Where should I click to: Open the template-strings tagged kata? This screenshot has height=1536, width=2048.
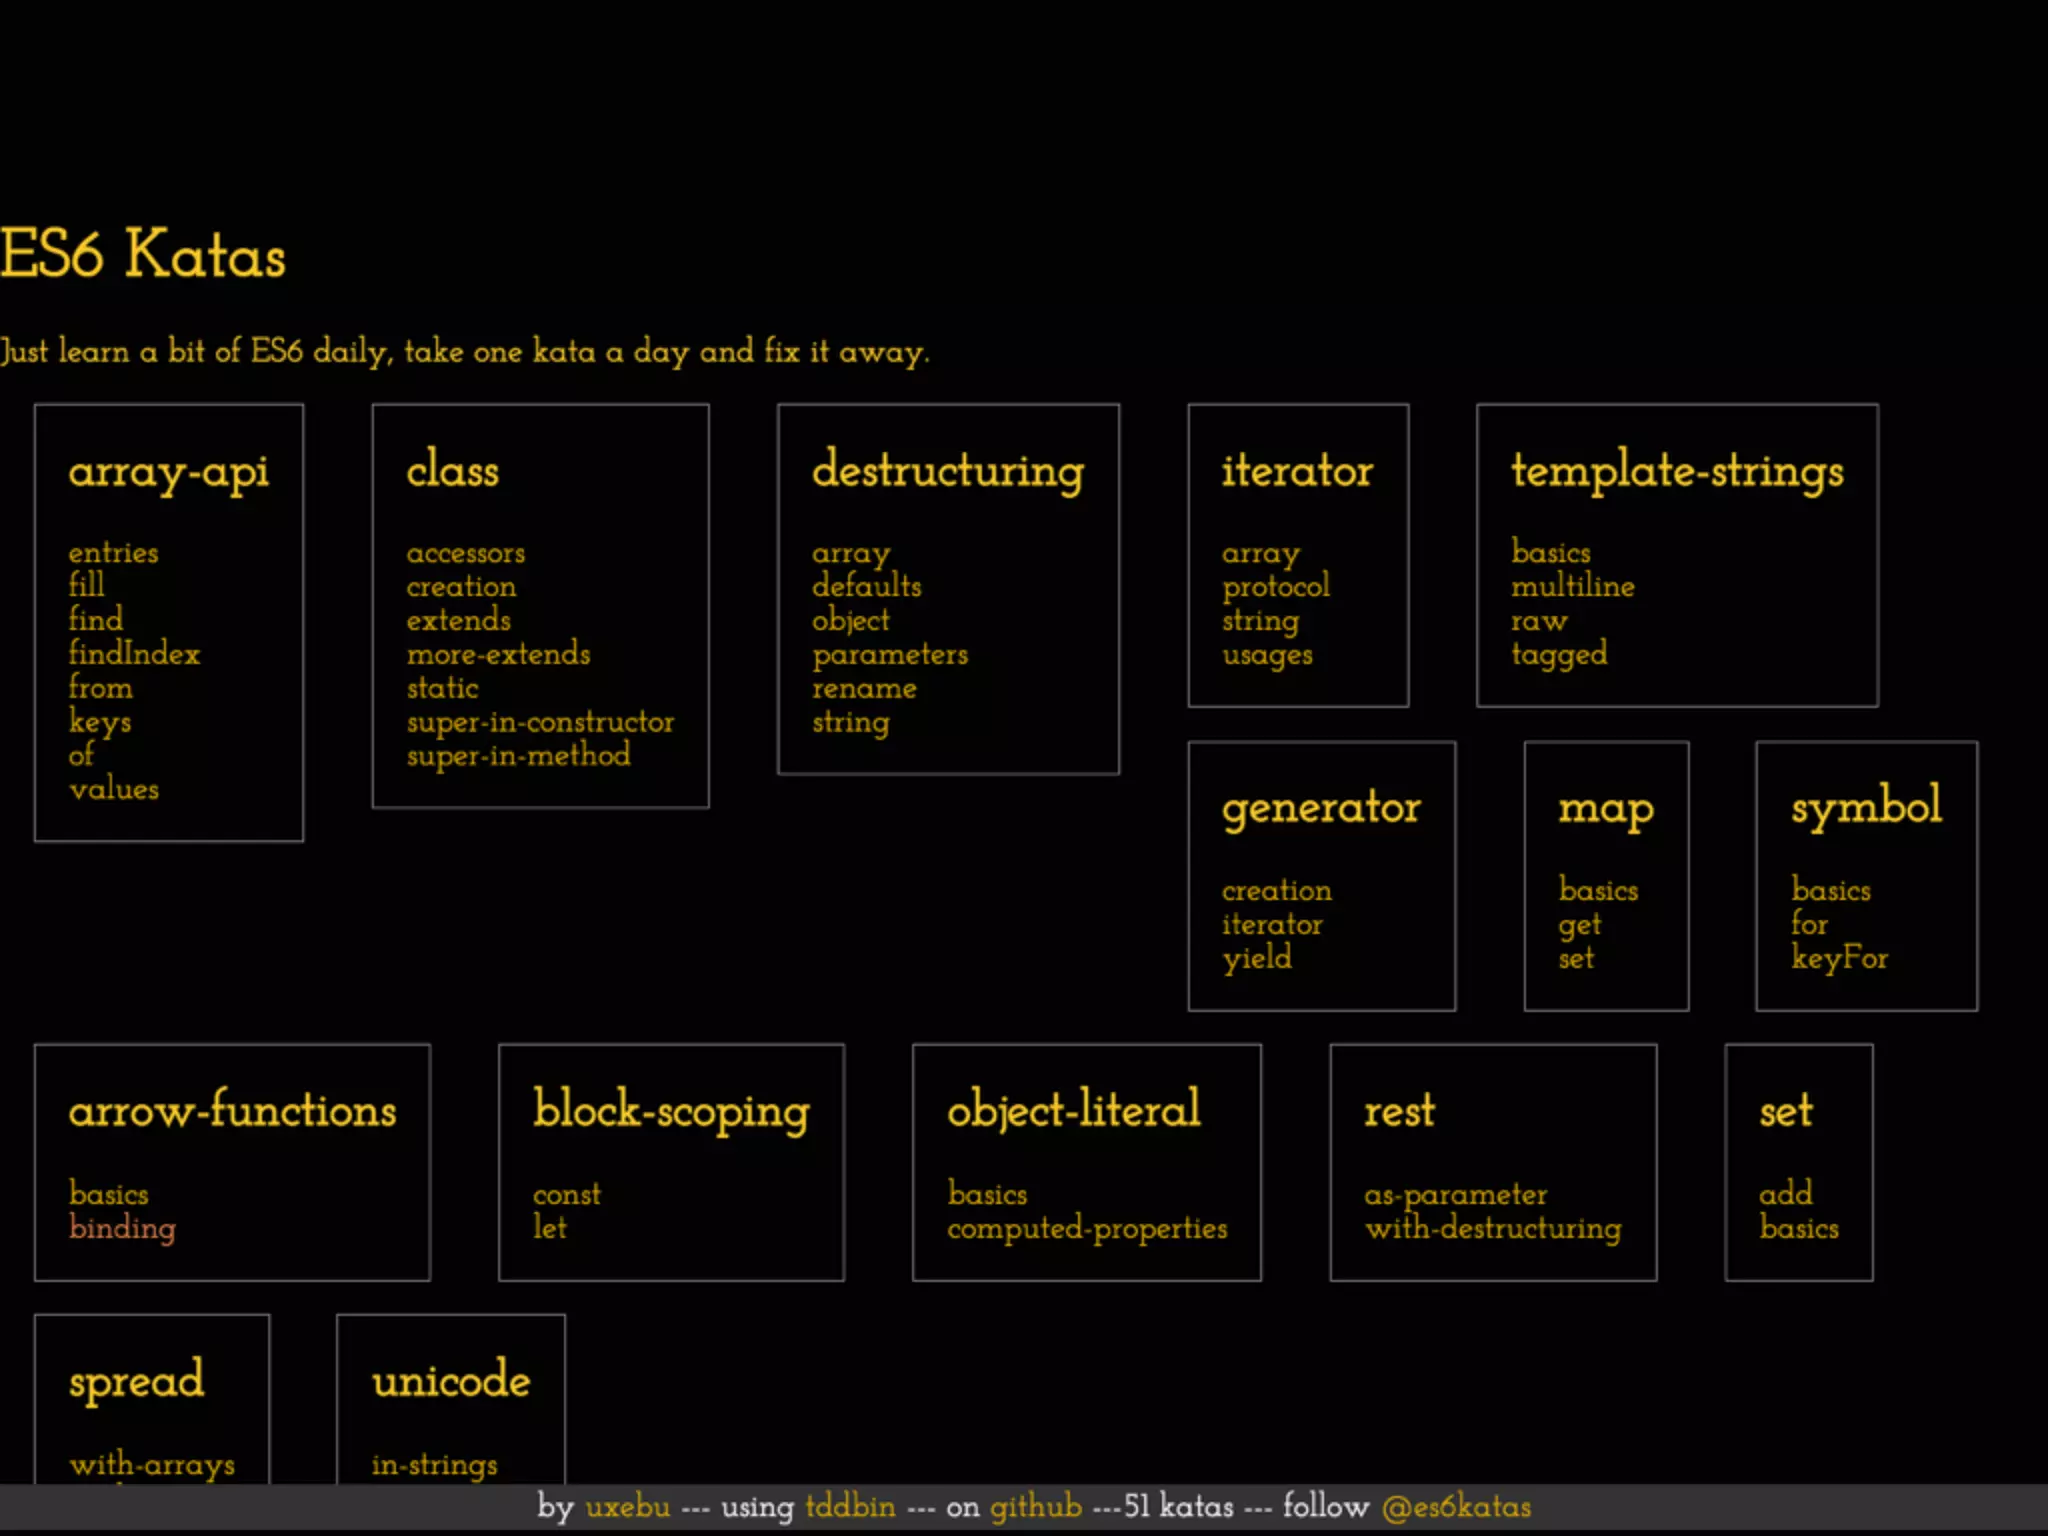1558,654
